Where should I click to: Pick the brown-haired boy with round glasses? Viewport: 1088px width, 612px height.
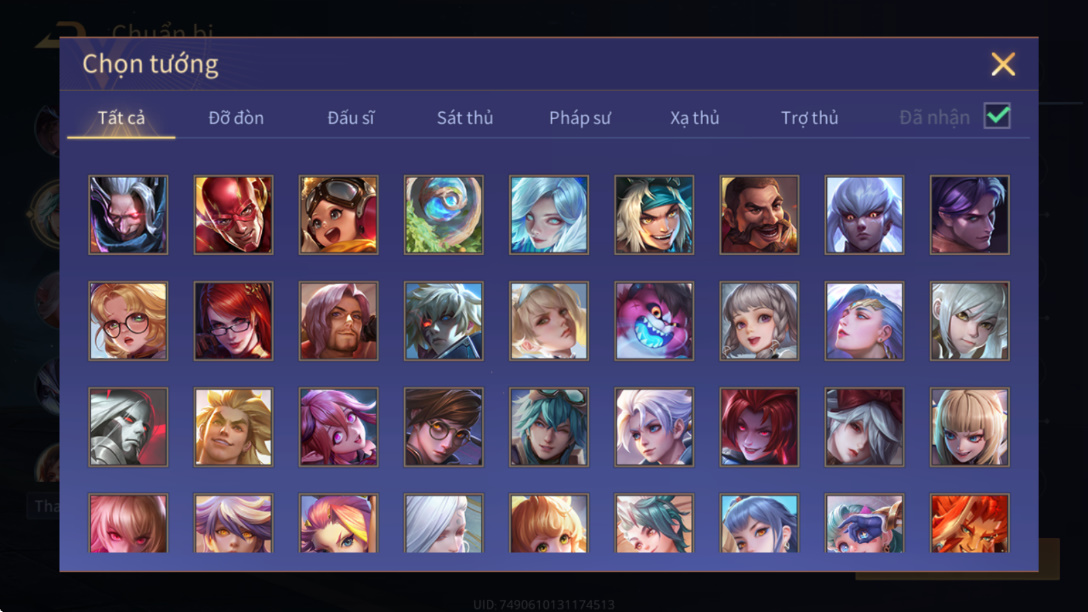pos(444,427)
